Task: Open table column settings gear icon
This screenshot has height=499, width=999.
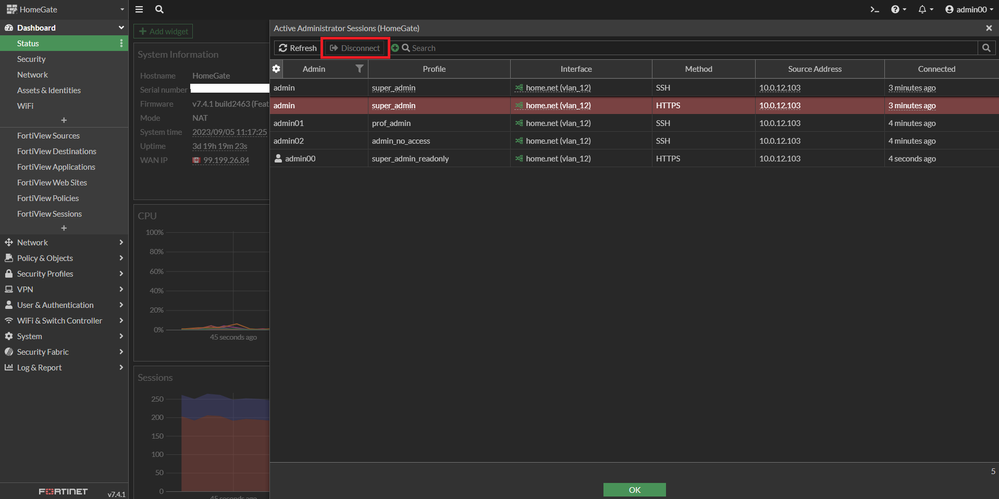Action: tap(276, 69)
